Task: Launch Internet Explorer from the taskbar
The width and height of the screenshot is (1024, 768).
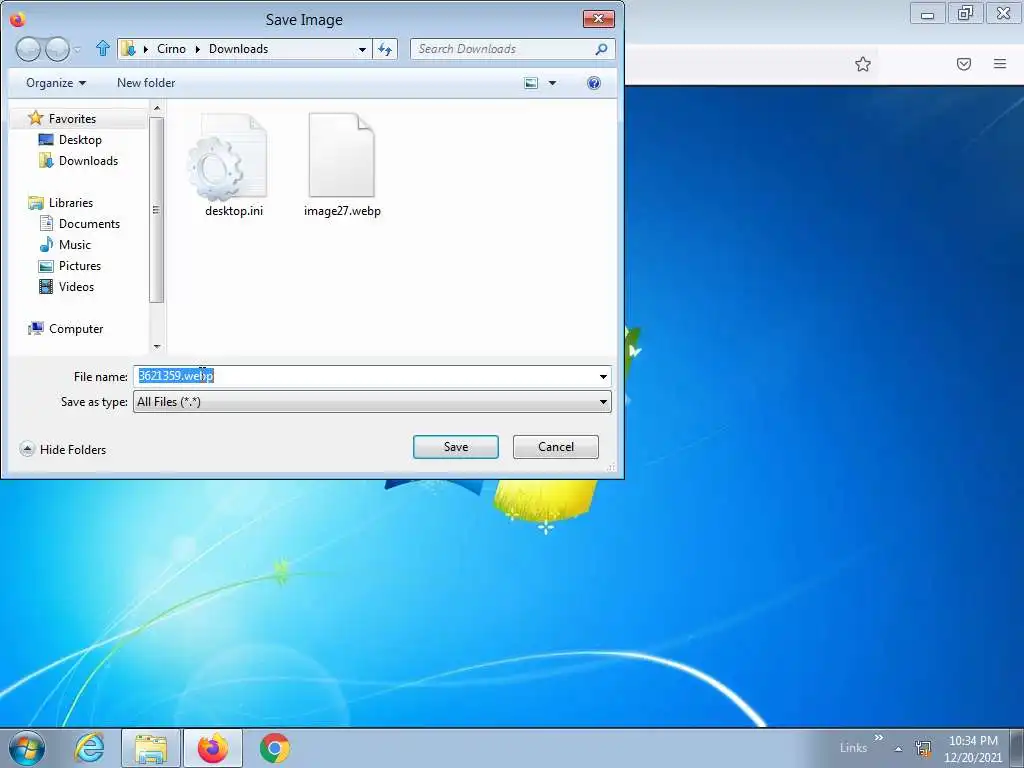Action: pos(89,748)
